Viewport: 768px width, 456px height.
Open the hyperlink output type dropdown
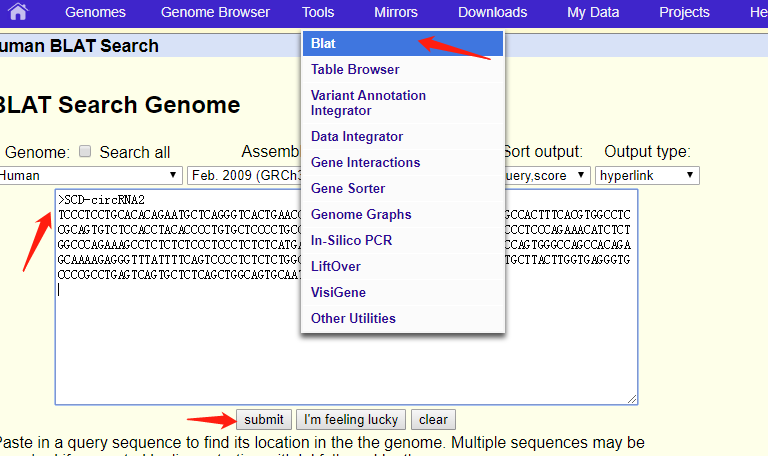point(647,175)
